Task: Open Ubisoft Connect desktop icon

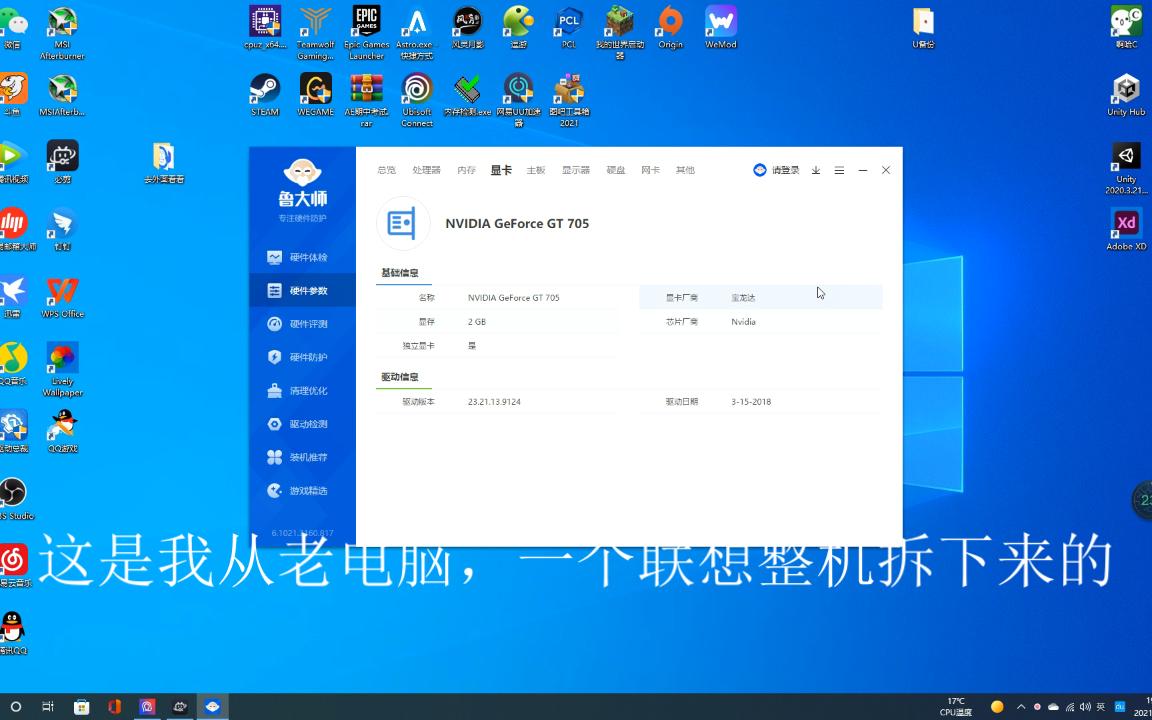Action: (417, 100)
